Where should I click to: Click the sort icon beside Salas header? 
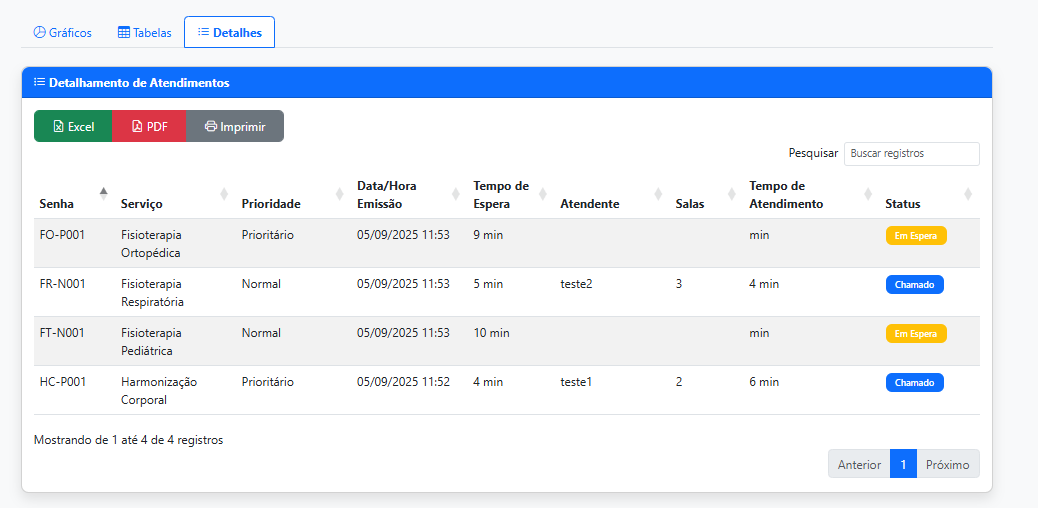(x=732, y=193)
